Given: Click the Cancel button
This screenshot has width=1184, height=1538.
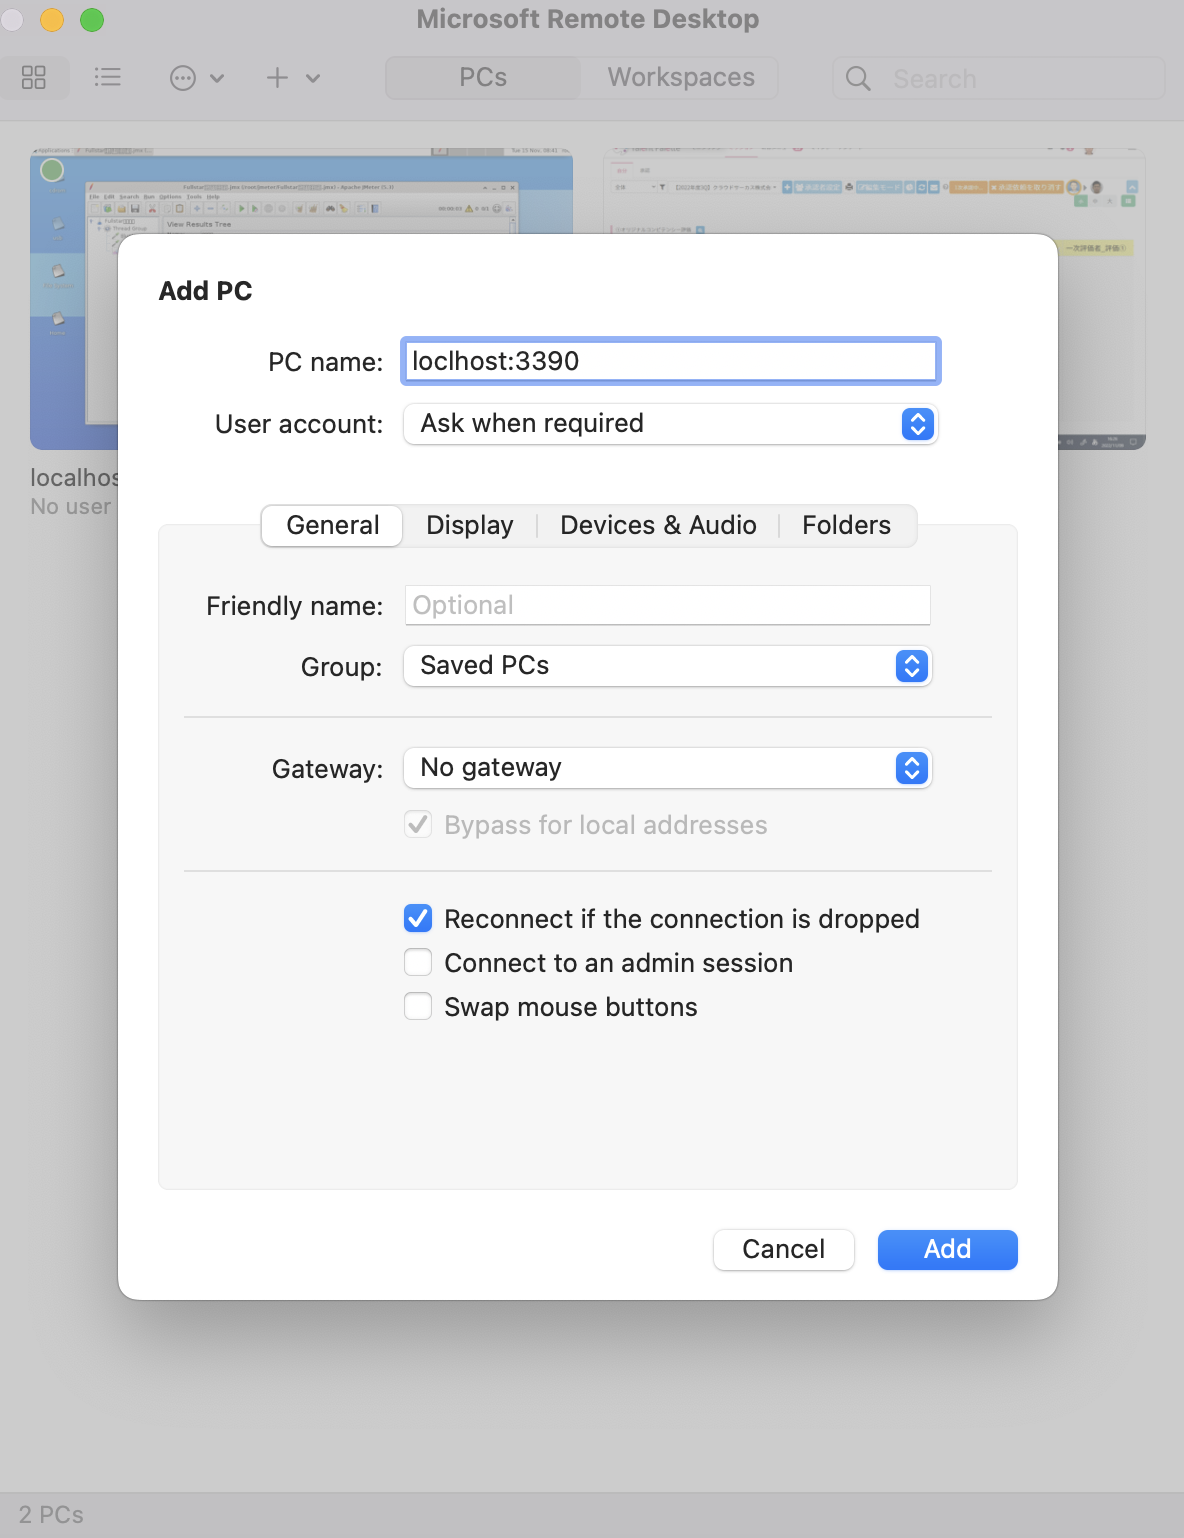Looking at the screenshot, I should (x=783, y=1249).
